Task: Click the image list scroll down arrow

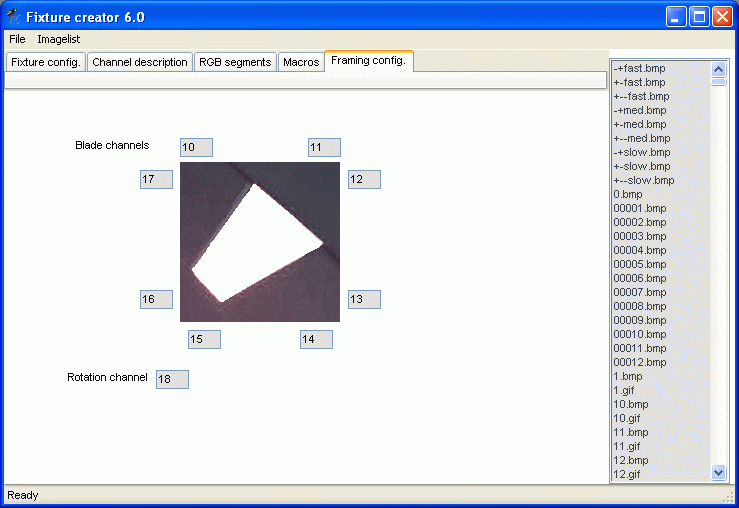Action: pos(718,472)
